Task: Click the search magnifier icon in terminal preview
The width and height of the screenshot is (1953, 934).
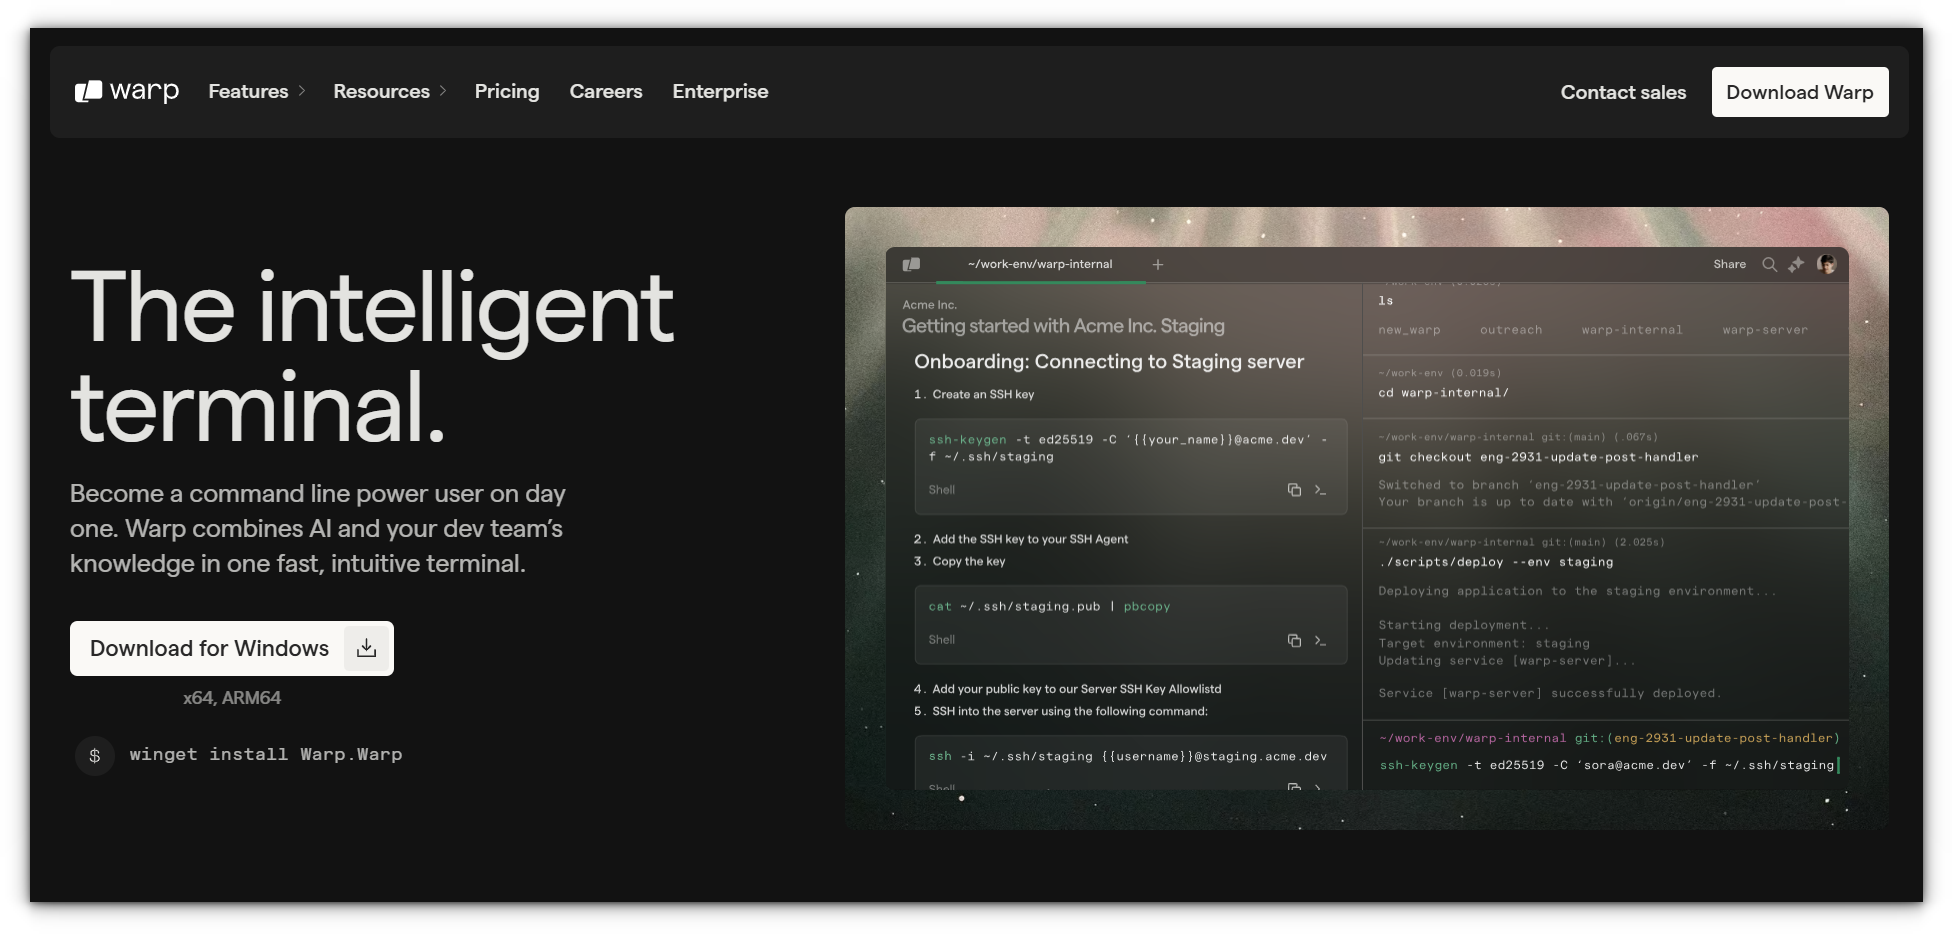Action: click(1769, 264)
